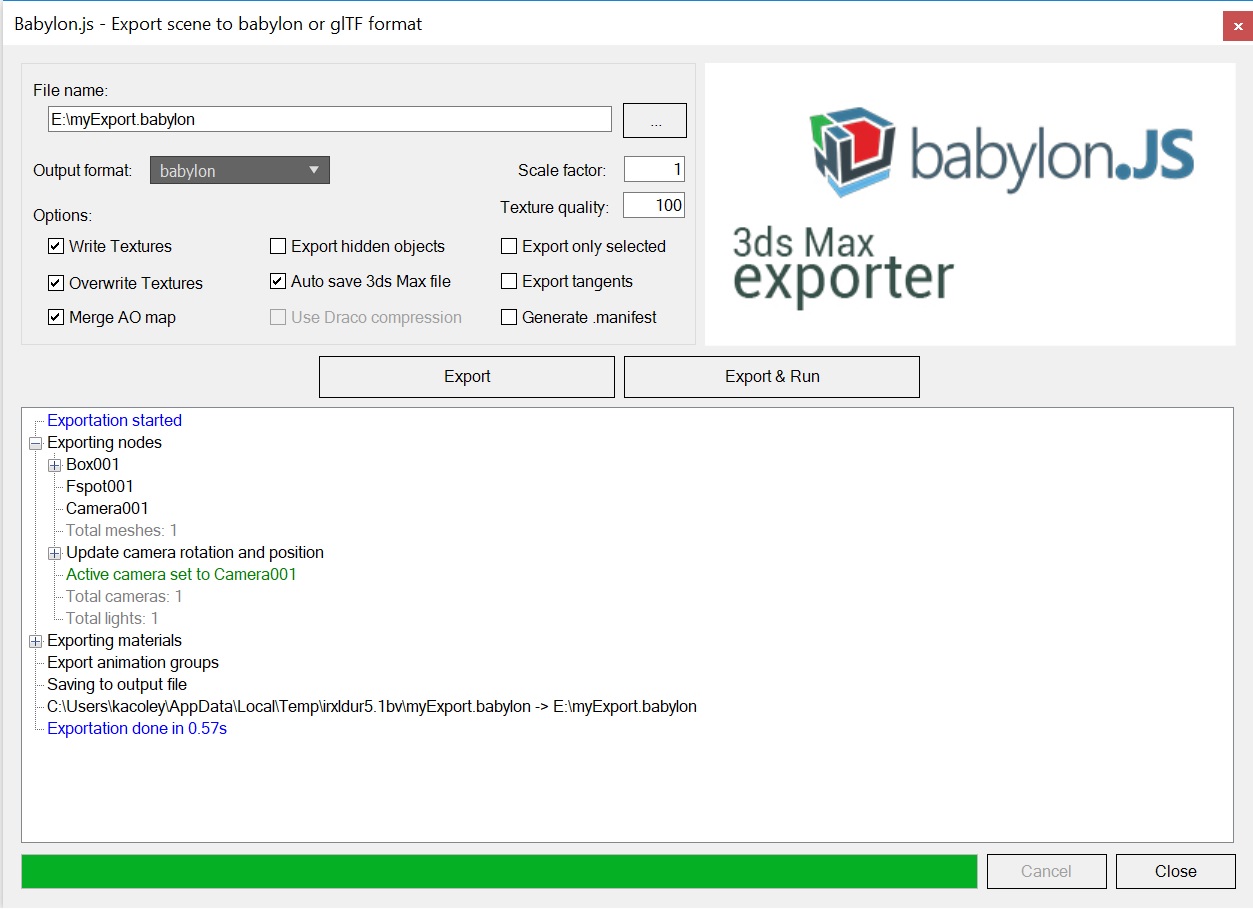The height and width of the screenshot is (909, 1253).
Task: Enable Export hidden objects
Action: 278,246
